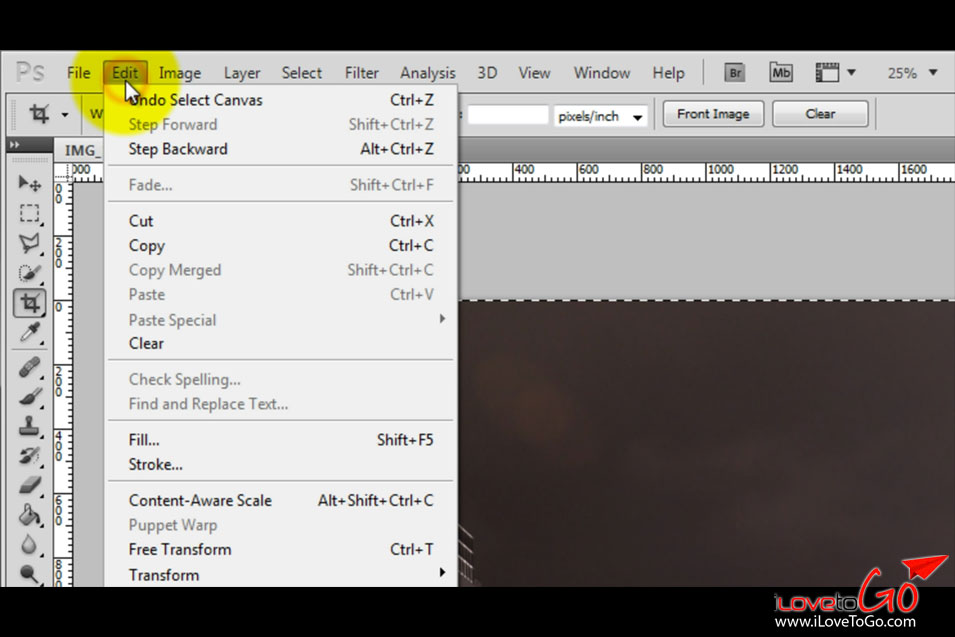The height and width of the screenshot is (637, 955).
Task: Open the Select menu
Action: 301,73
